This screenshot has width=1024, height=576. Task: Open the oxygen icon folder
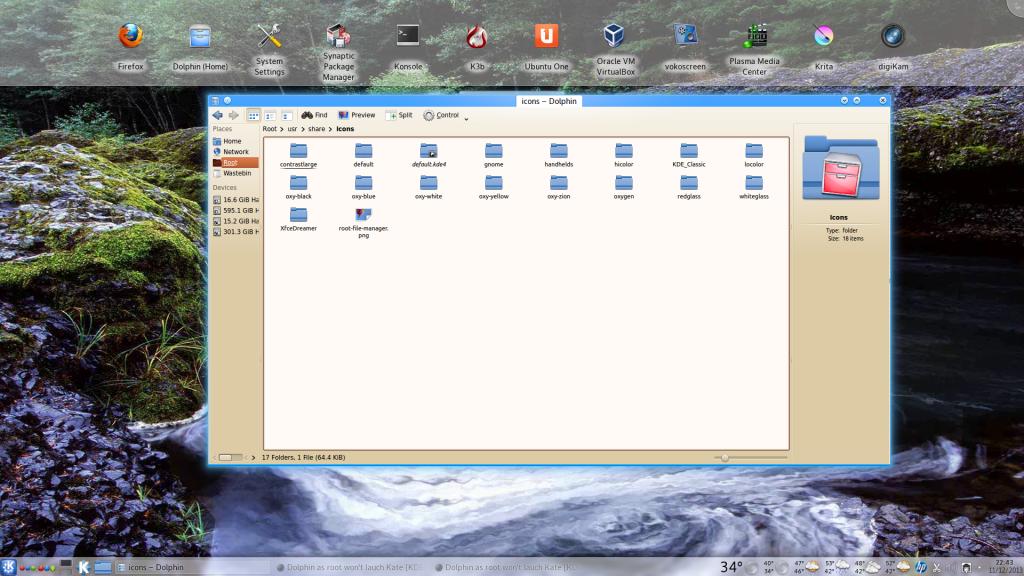[x=624, y=186]
